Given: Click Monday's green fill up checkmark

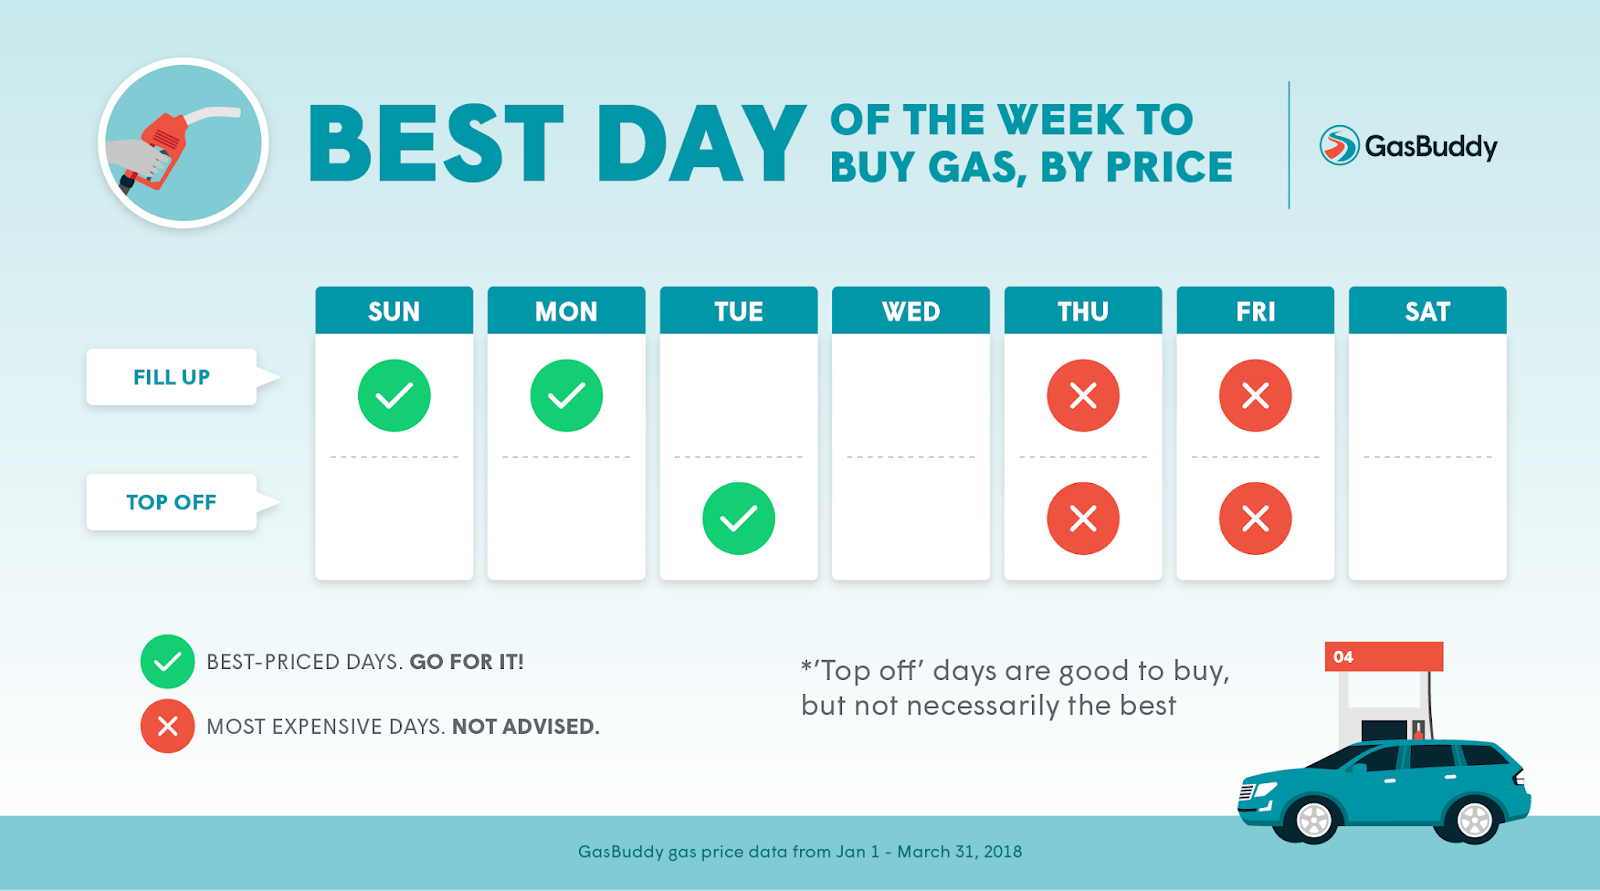Looking at the screenshot, I should pyautogui.click(x=566, y=396).
